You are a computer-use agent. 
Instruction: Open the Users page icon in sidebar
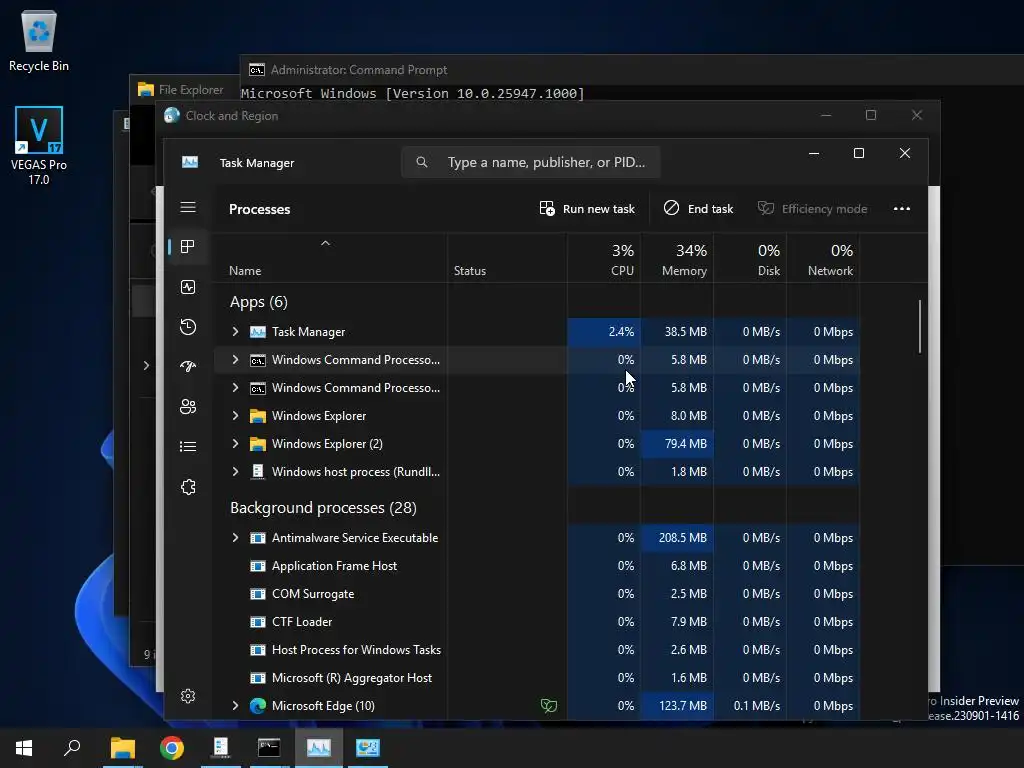point(188,407)
